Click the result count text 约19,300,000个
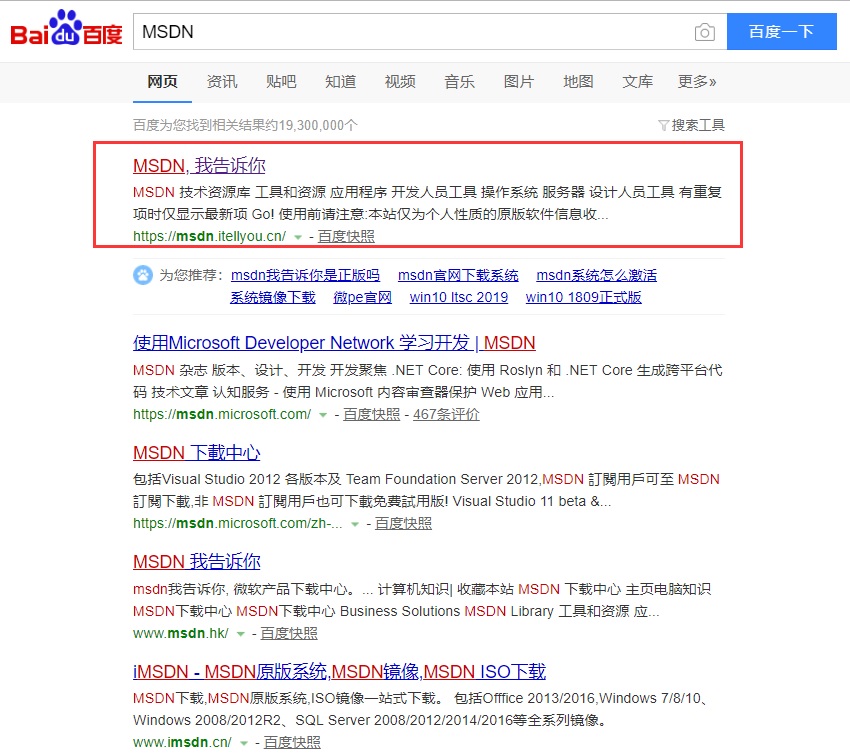Image resolution: width=850 pixels, height=753 pixels. pyautogui.click(x=311, y=125)
